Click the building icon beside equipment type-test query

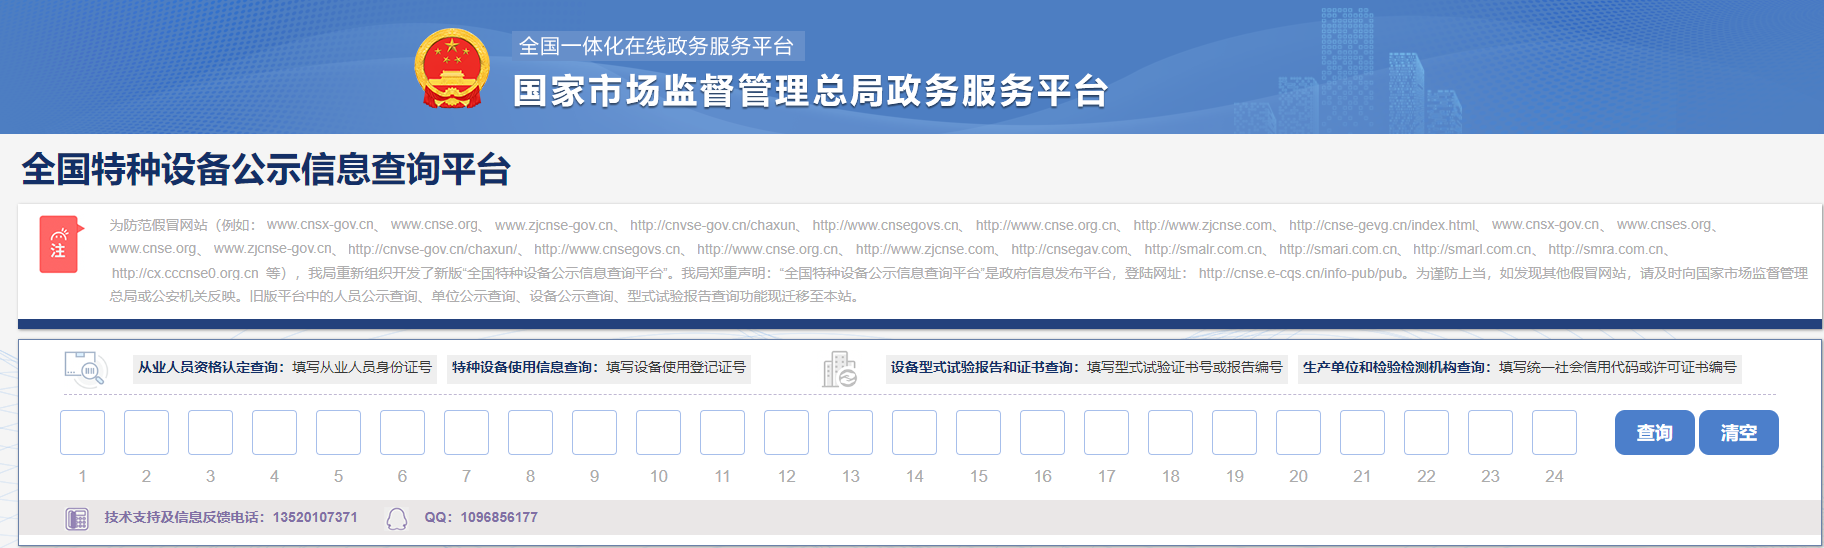840,369
